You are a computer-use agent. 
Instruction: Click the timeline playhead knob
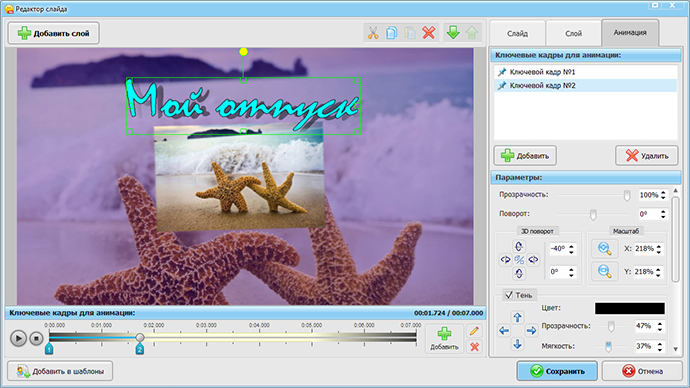(x=139, y=337)
